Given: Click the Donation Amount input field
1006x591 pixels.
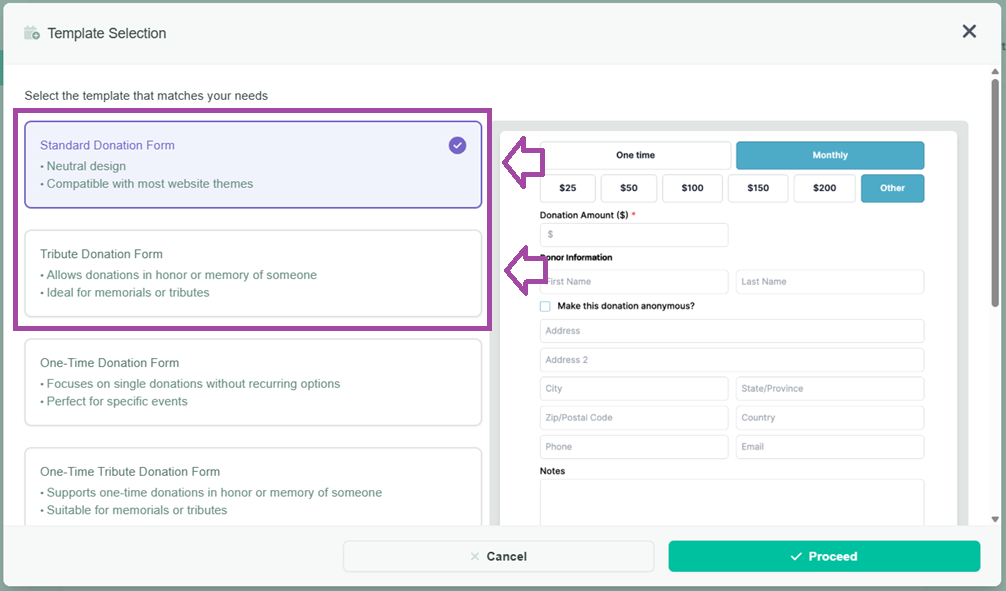Looking at the screenshot, I should pyautogui.click(x=634, y=235).
